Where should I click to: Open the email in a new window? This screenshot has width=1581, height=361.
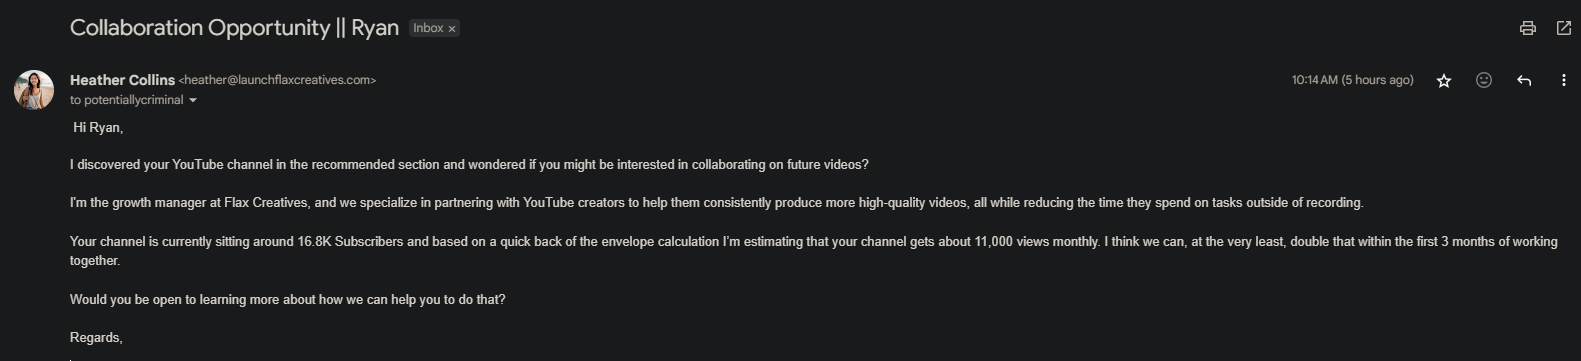[x=1564, y=28]
